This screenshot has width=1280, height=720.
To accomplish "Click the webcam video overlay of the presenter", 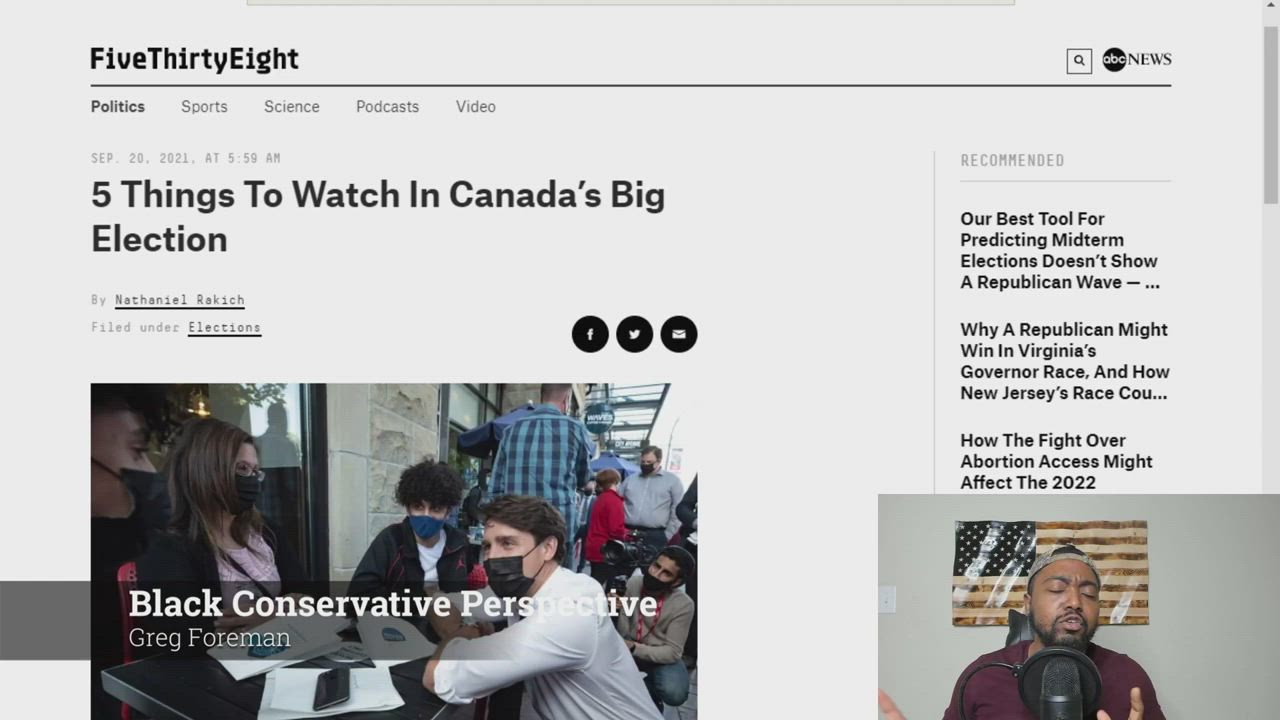I will pyautogui.click(x=1079, y=607).
